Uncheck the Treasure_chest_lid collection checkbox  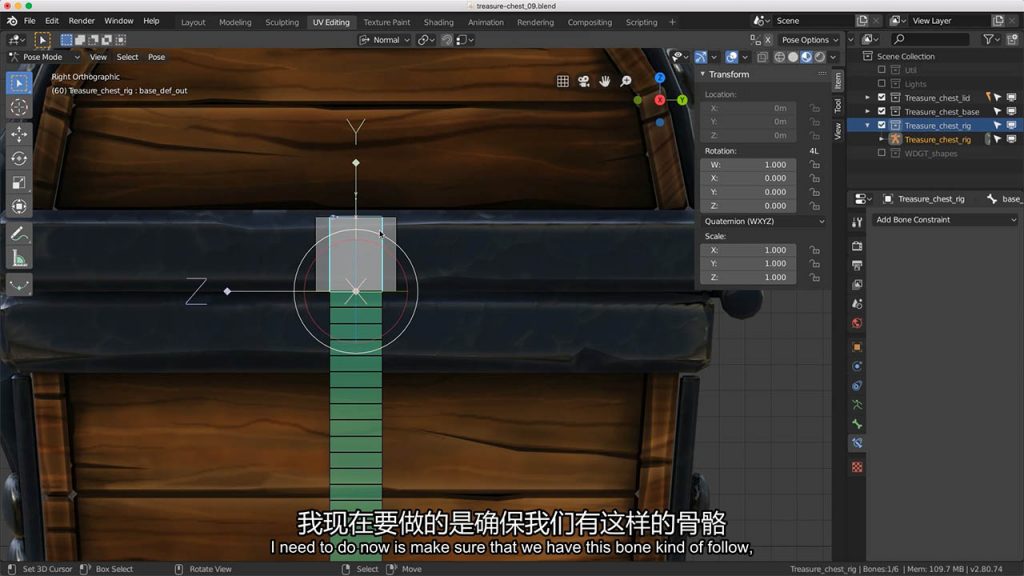pyautogui.click(x=881, y=98)
